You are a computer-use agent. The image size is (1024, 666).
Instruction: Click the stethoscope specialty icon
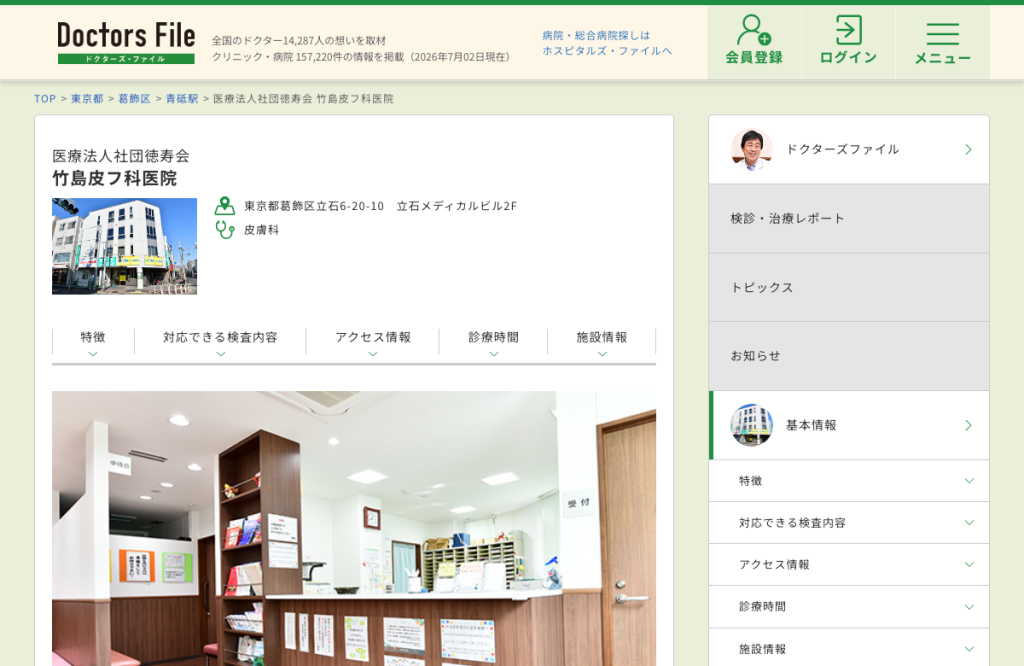tap(225, 230)
